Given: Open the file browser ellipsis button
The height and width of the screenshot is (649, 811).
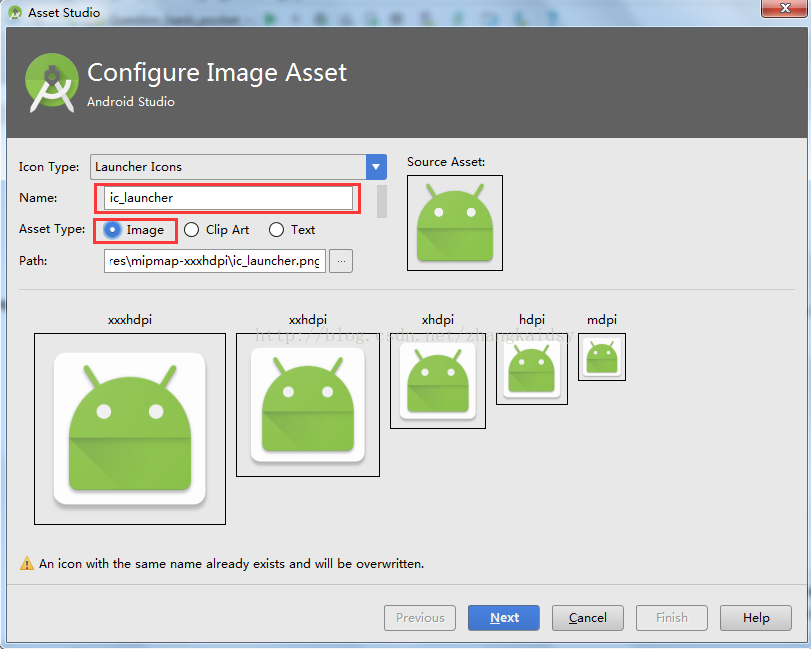Looking at the screenshot, I should pyautogui.click(x=341, y=261).
